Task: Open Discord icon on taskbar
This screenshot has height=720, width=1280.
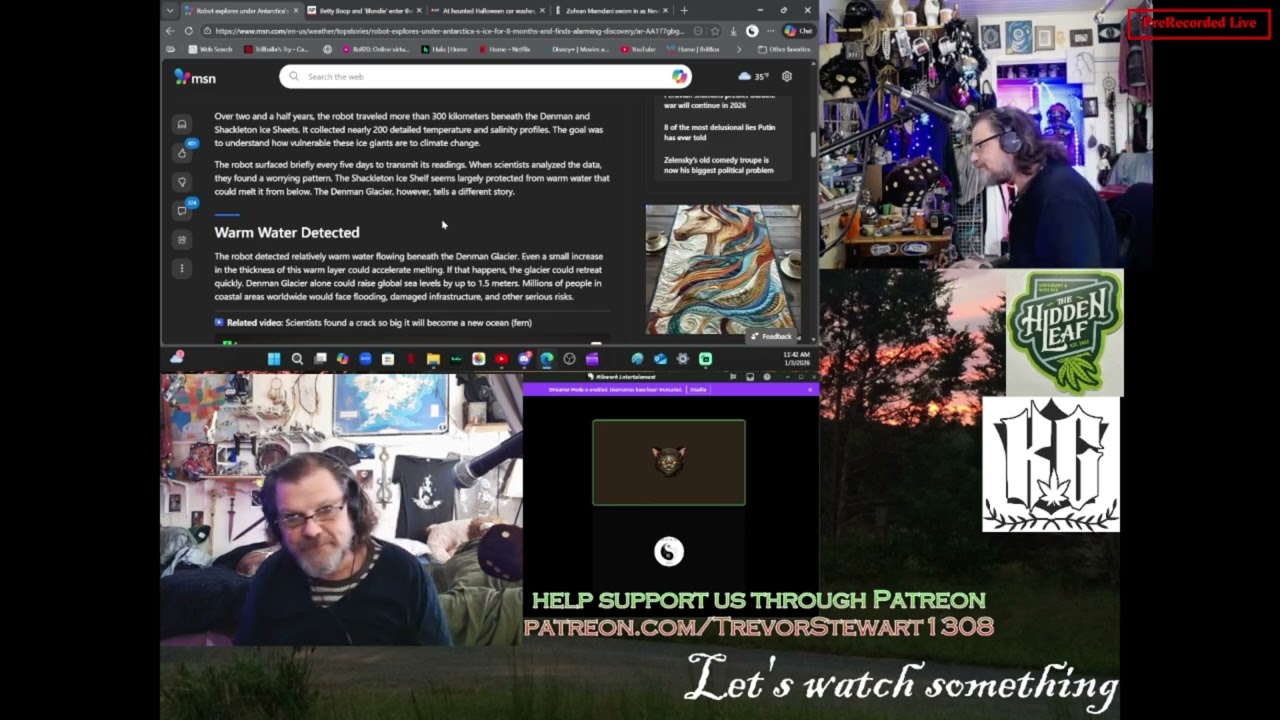Action: (524, 359)
